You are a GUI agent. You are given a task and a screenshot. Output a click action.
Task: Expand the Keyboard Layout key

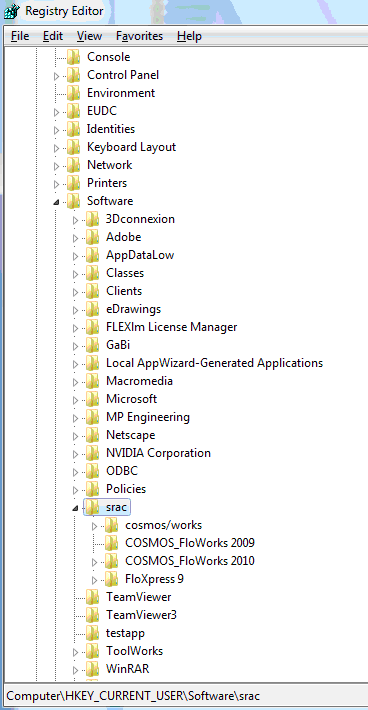pos(57,148)
